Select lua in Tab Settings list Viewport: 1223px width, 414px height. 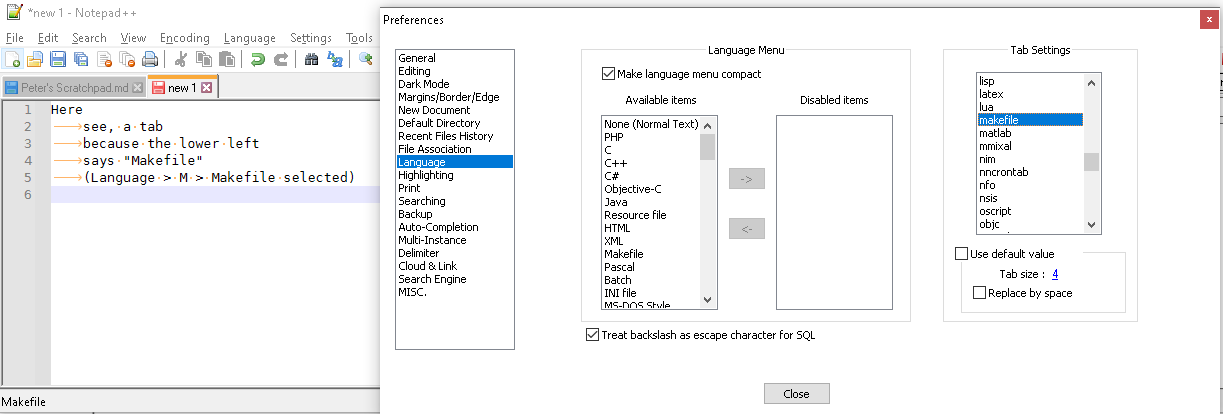click(1030, 107)
